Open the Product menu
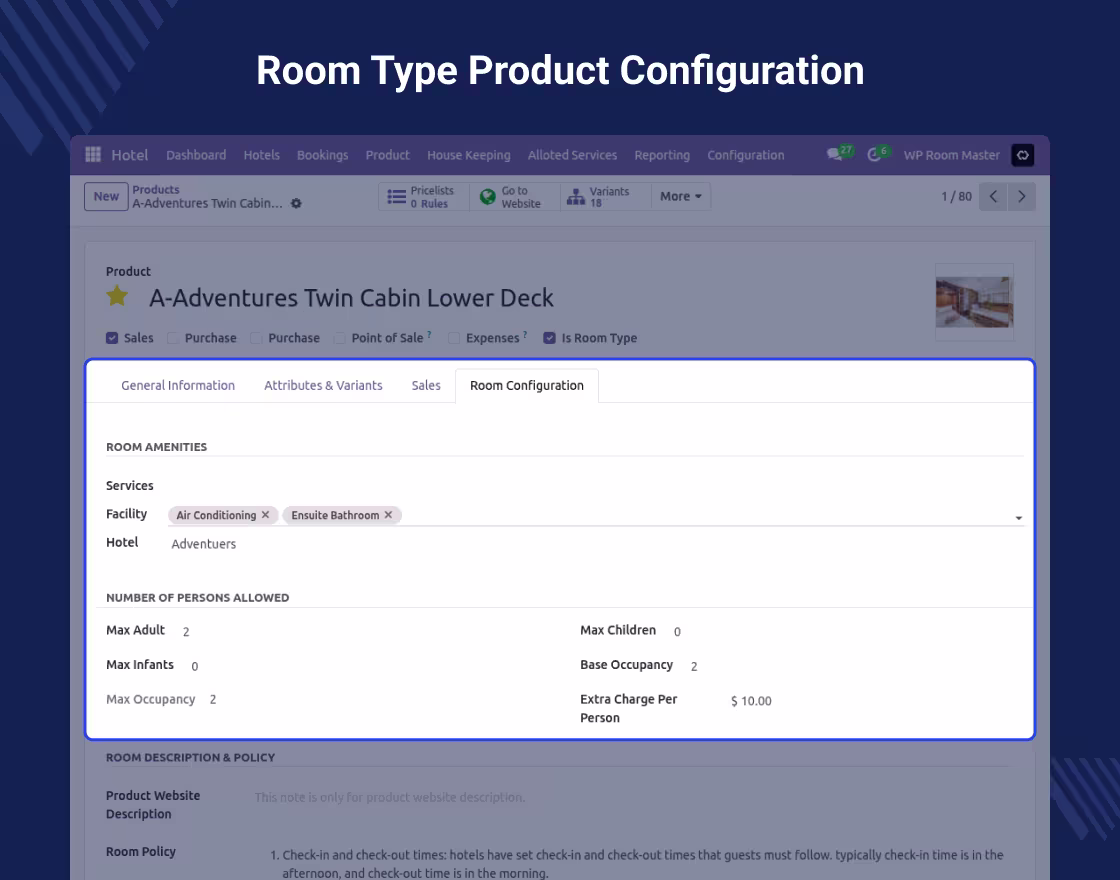Screen dimensions: 1120x880 click(x=387, y=155)
